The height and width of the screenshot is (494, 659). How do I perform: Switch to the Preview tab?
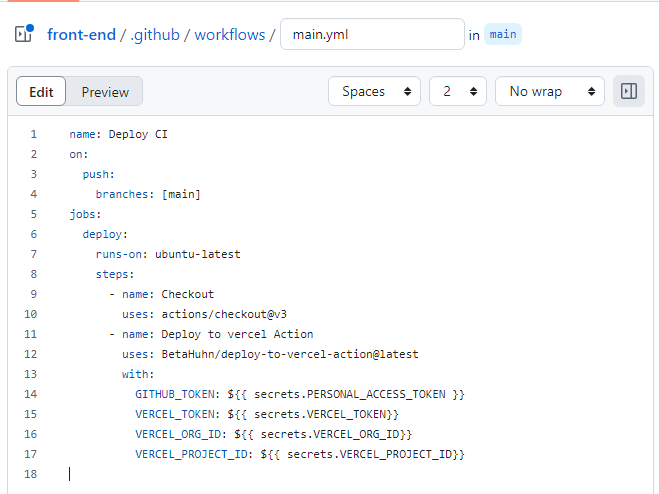click(x=105, y=92)
